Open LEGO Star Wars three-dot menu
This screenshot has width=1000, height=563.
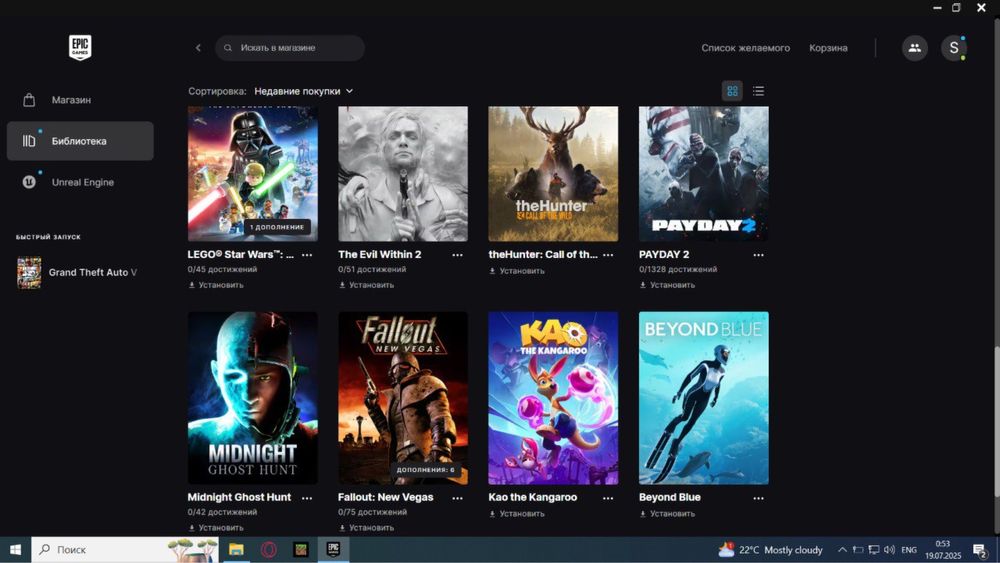307,255
